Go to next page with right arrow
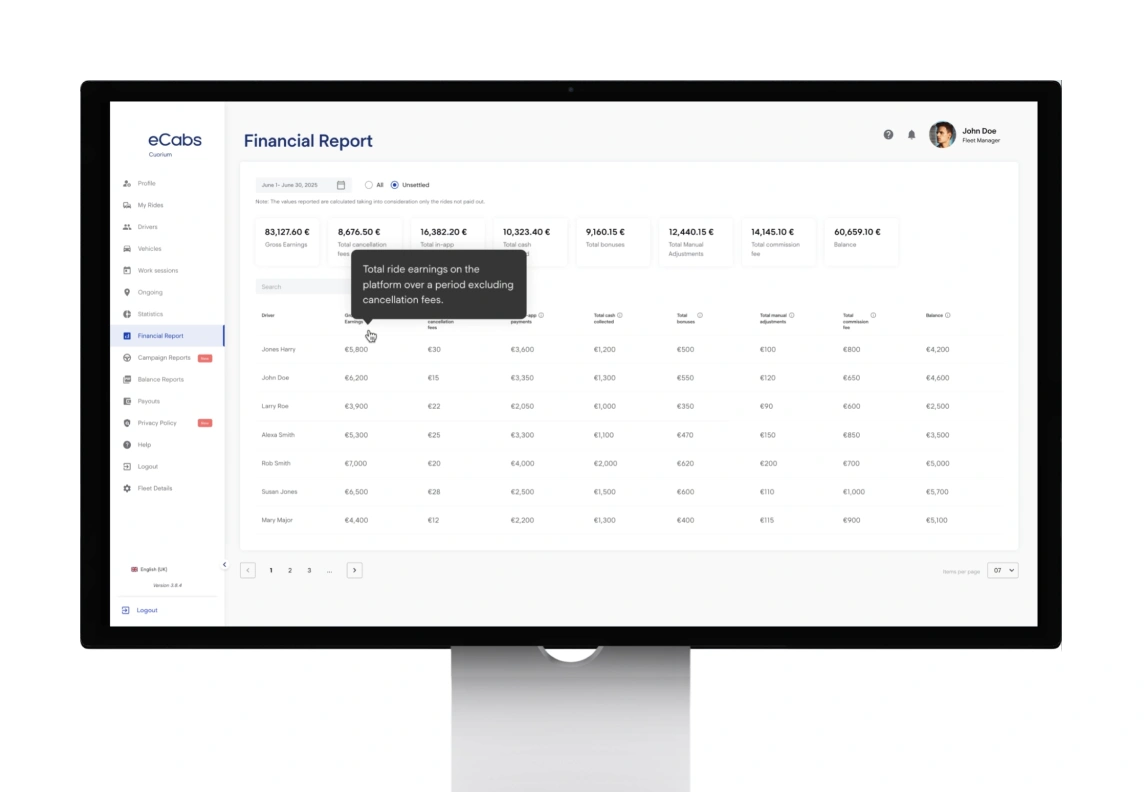 pos(354,570)
